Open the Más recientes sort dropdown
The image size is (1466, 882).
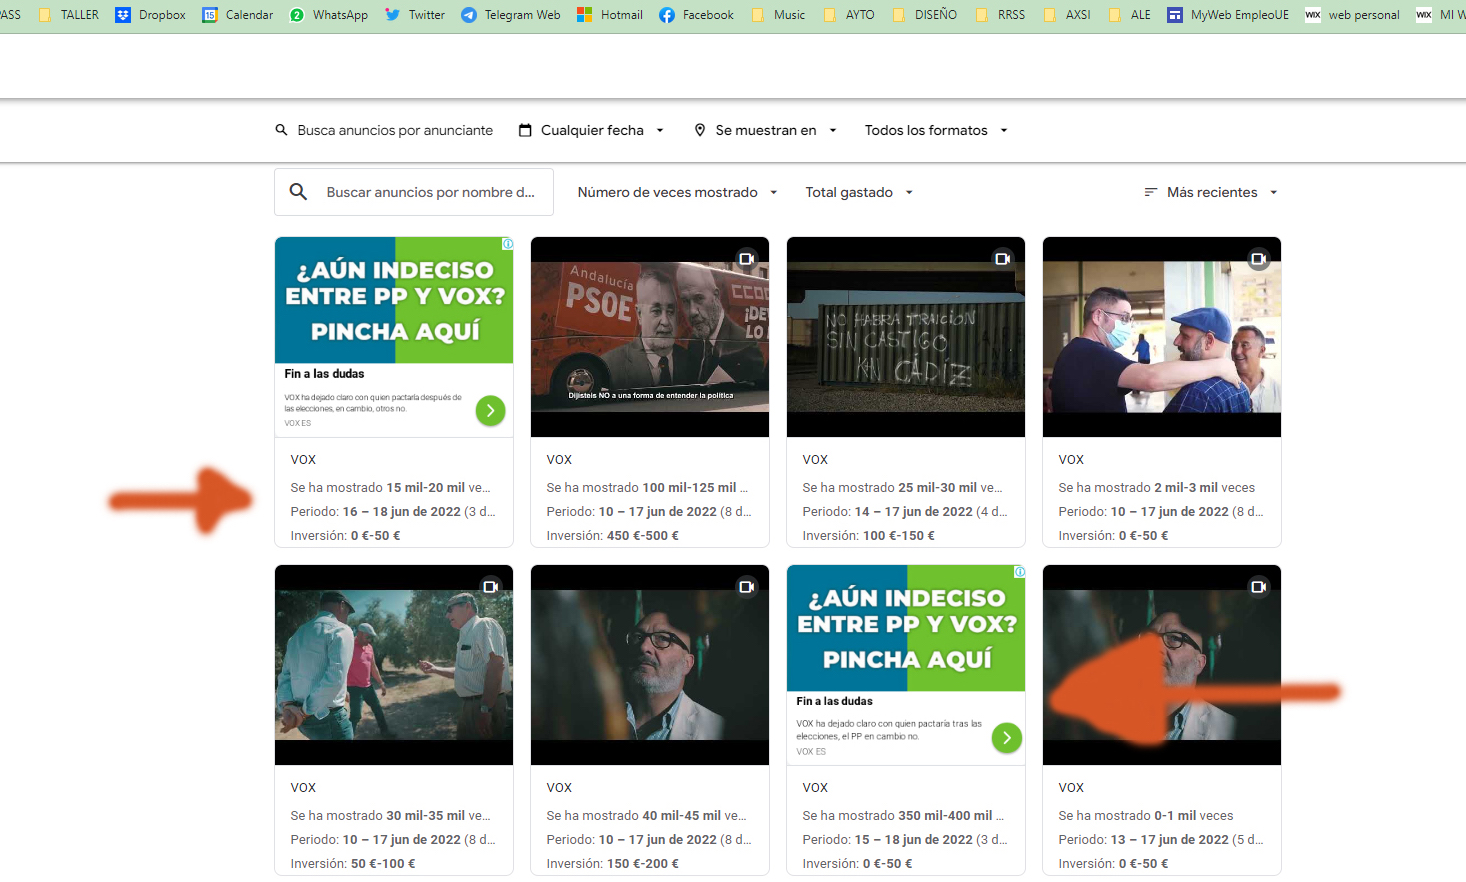tap(1211, 192)
